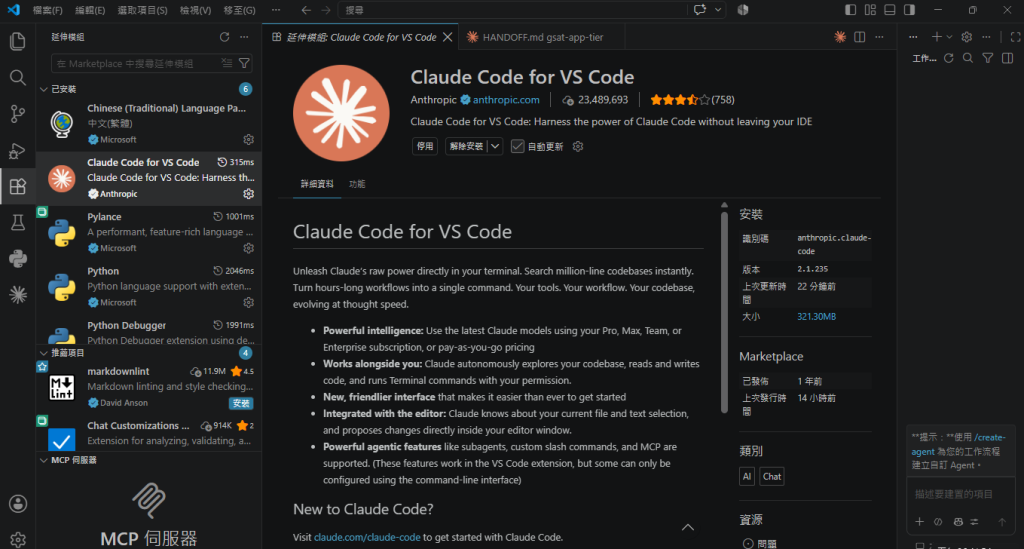Screen dimensions: 1024x549
Task: Navigate back with the left arrow
Action: (x=306, y=10)
